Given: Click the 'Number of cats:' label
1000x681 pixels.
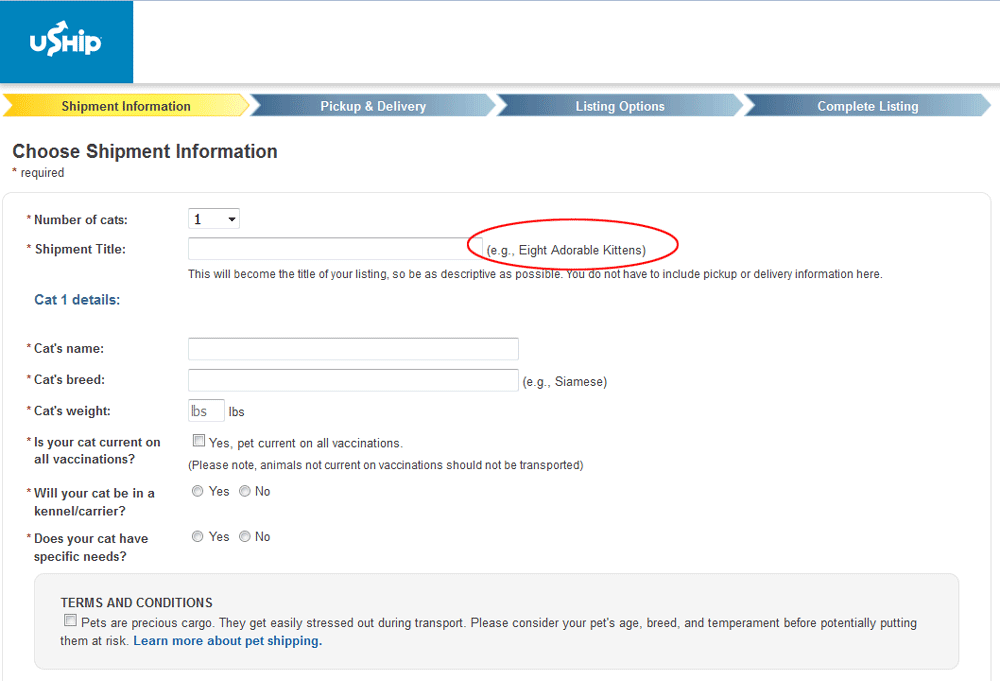Looking at the screenshot, I should click(x=80, y=219).
